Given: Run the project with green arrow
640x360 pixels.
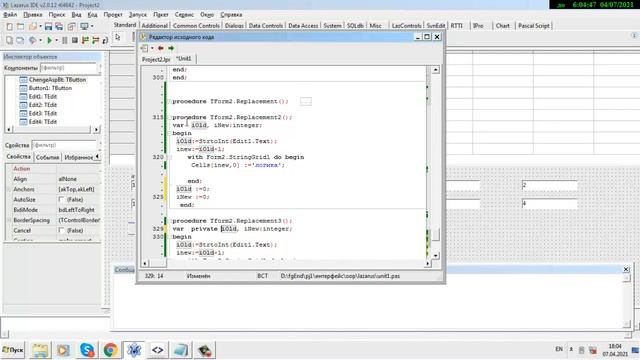Looking at the screenshot, I should click(49, 40).
